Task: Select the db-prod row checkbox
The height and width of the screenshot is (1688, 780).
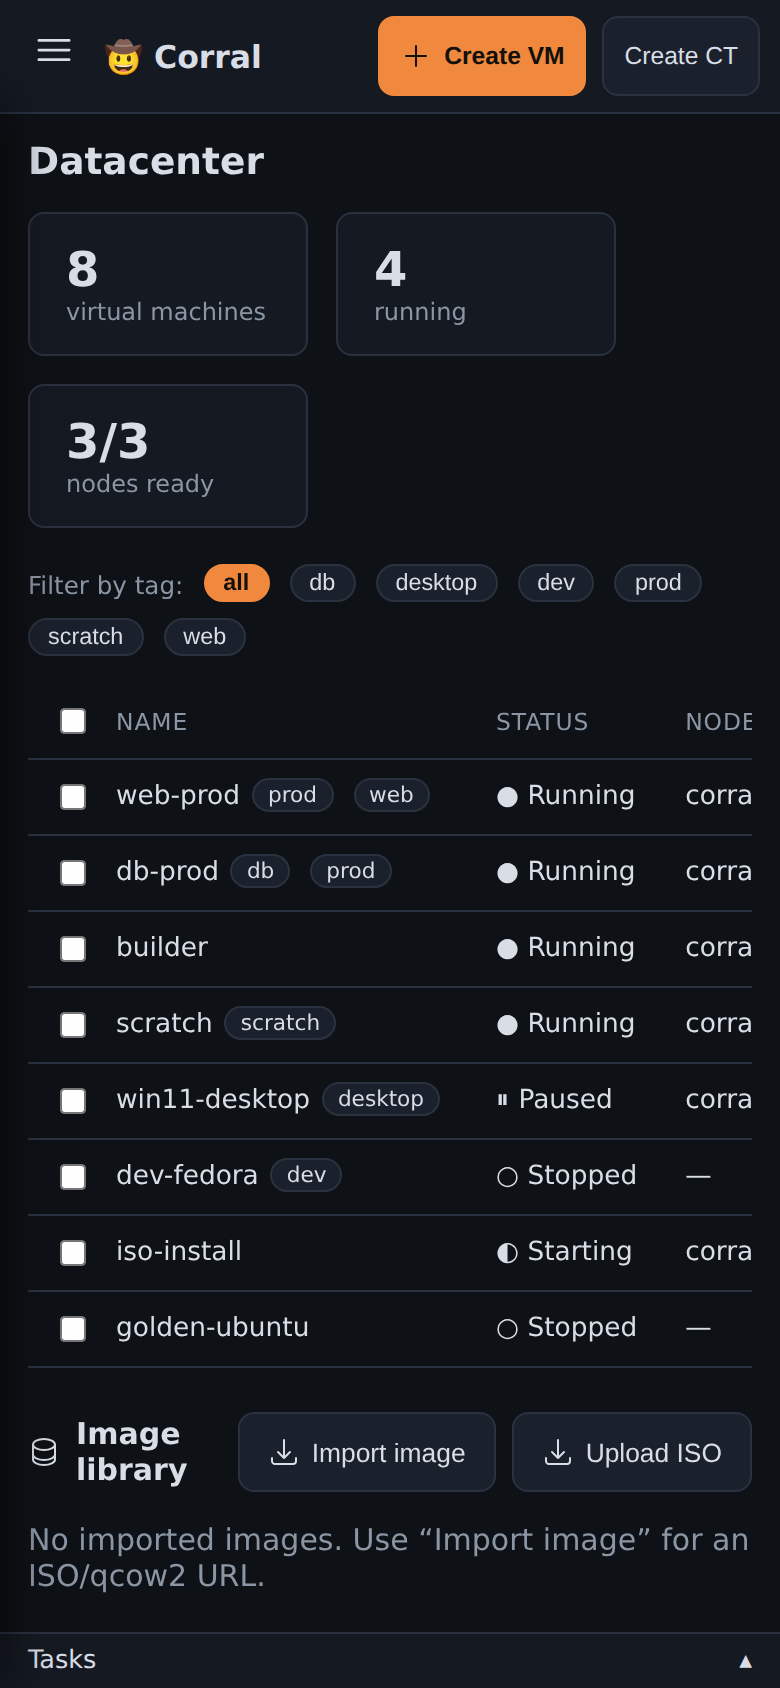Action: (73, 873)
